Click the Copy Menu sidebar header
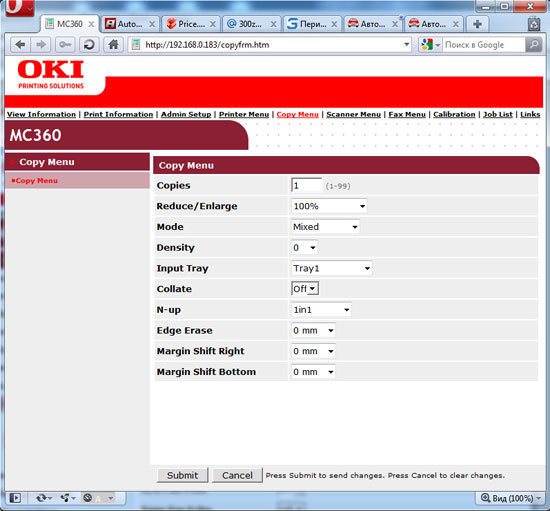 pyautogui.click(x=77, y=162)
